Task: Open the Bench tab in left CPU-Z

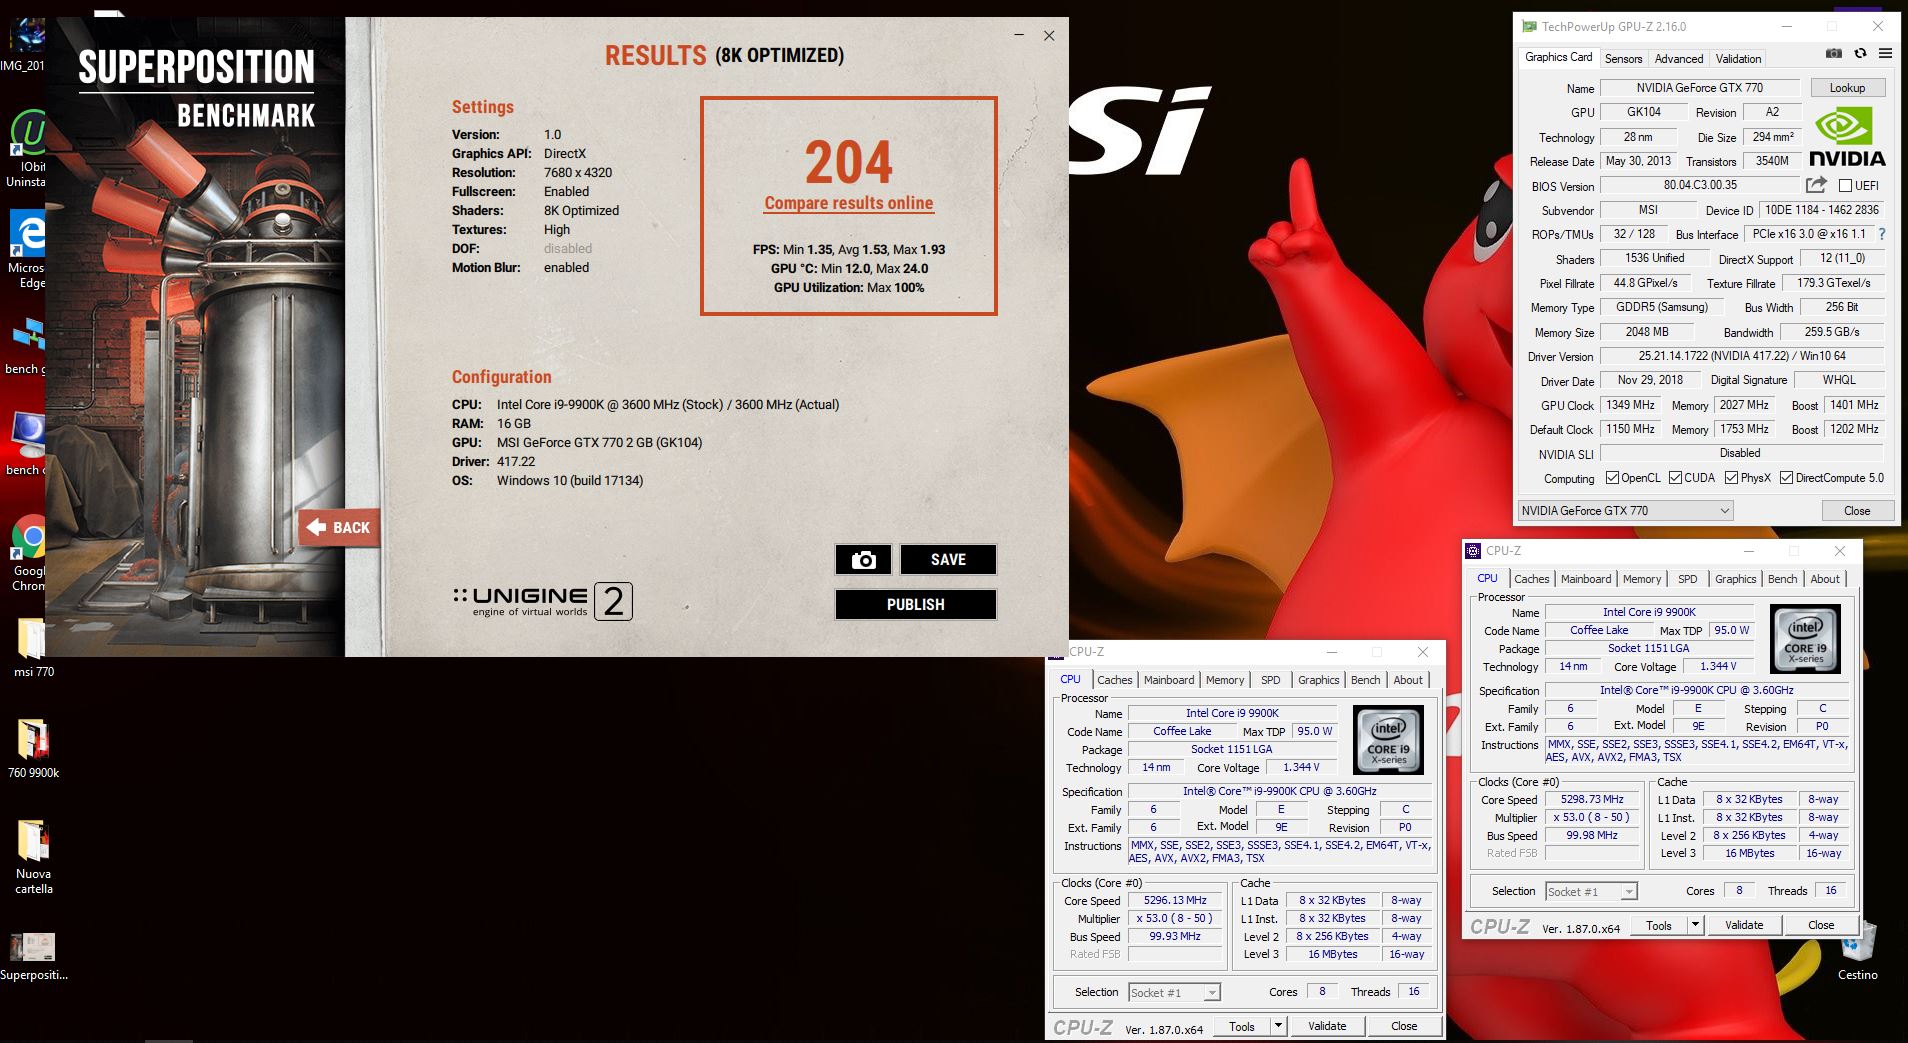Action: [1365, 680]
